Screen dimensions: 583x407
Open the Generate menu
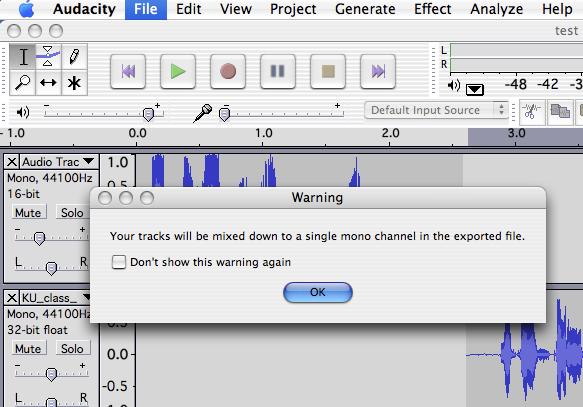coord(365,9)
